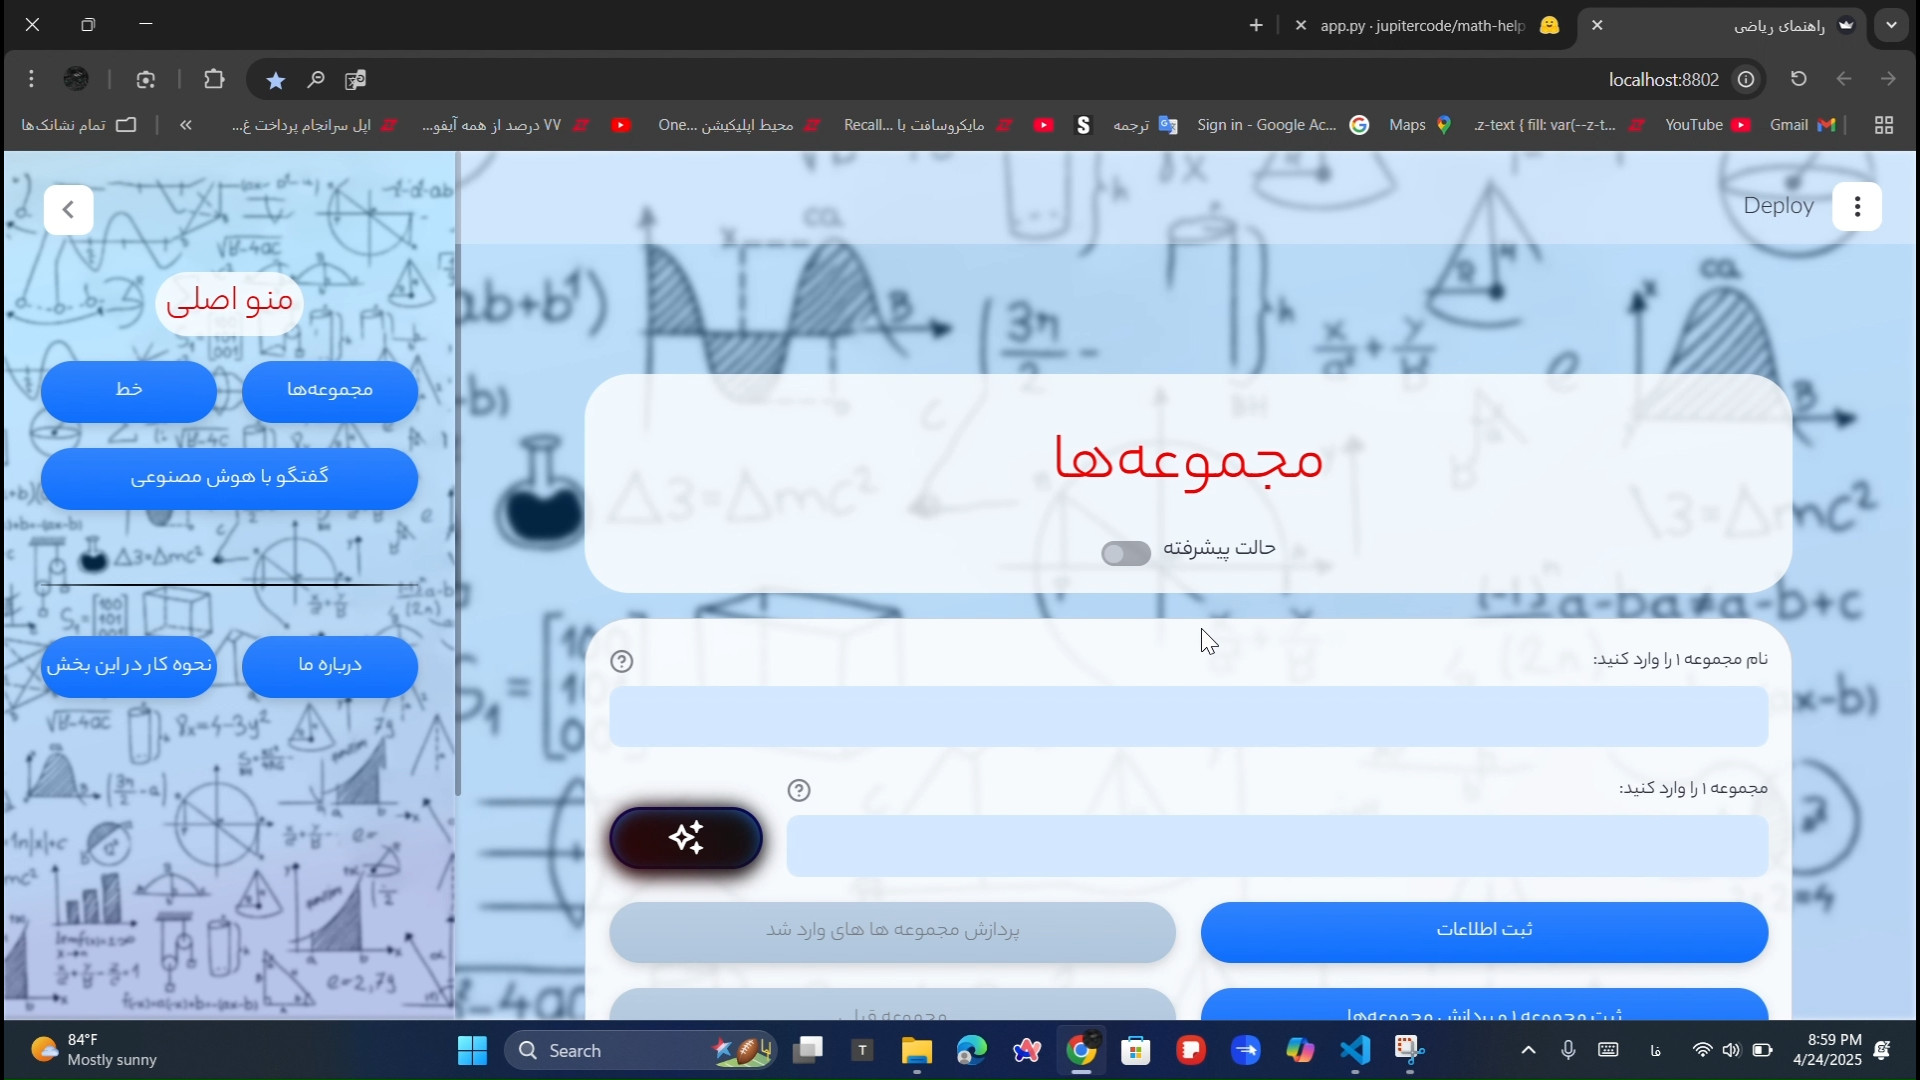Open the tab search dropdown arrow
This screenshot has height=1080, width=1920.
click(x=1891, y=26)
